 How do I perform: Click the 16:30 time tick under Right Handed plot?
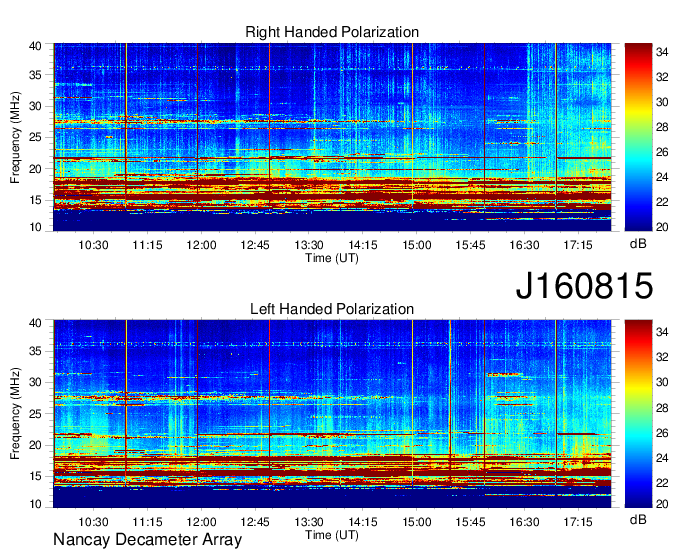pyautogui.click(x=524, y=245)
